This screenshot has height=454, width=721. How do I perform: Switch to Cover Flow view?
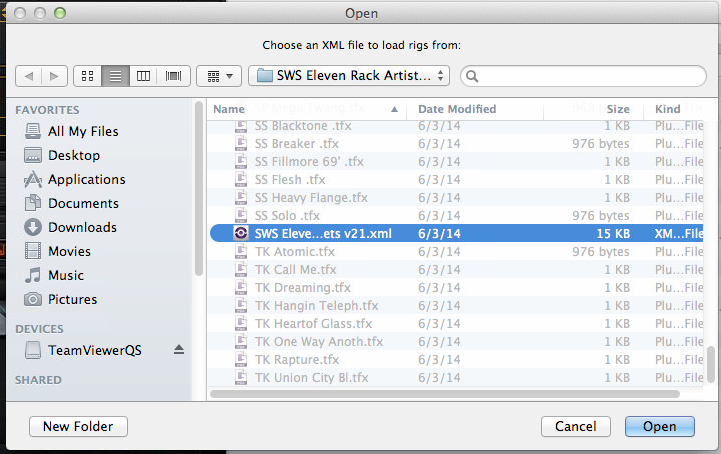coord(173,75)
